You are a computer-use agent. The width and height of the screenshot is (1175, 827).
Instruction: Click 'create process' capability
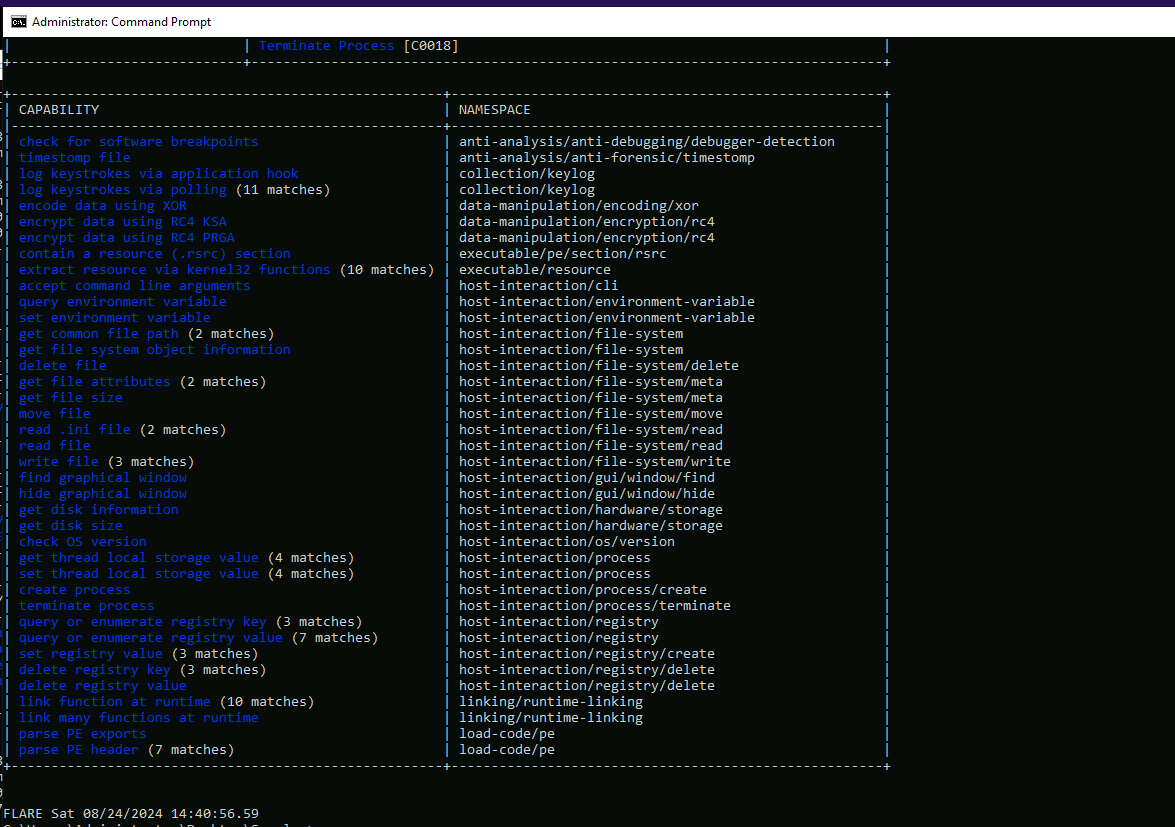click(x=75, y=590)
